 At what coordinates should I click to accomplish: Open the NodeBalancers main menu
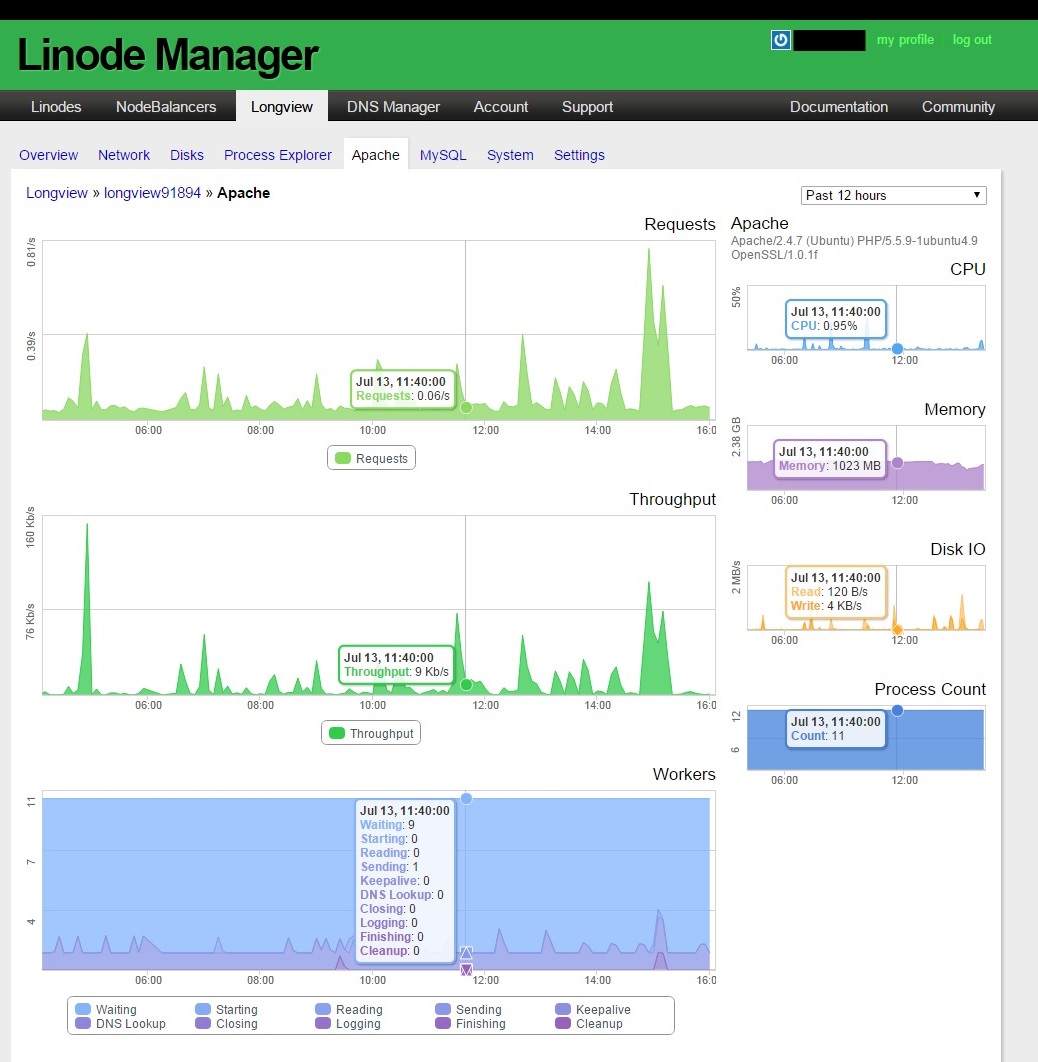tap(166, 106)
